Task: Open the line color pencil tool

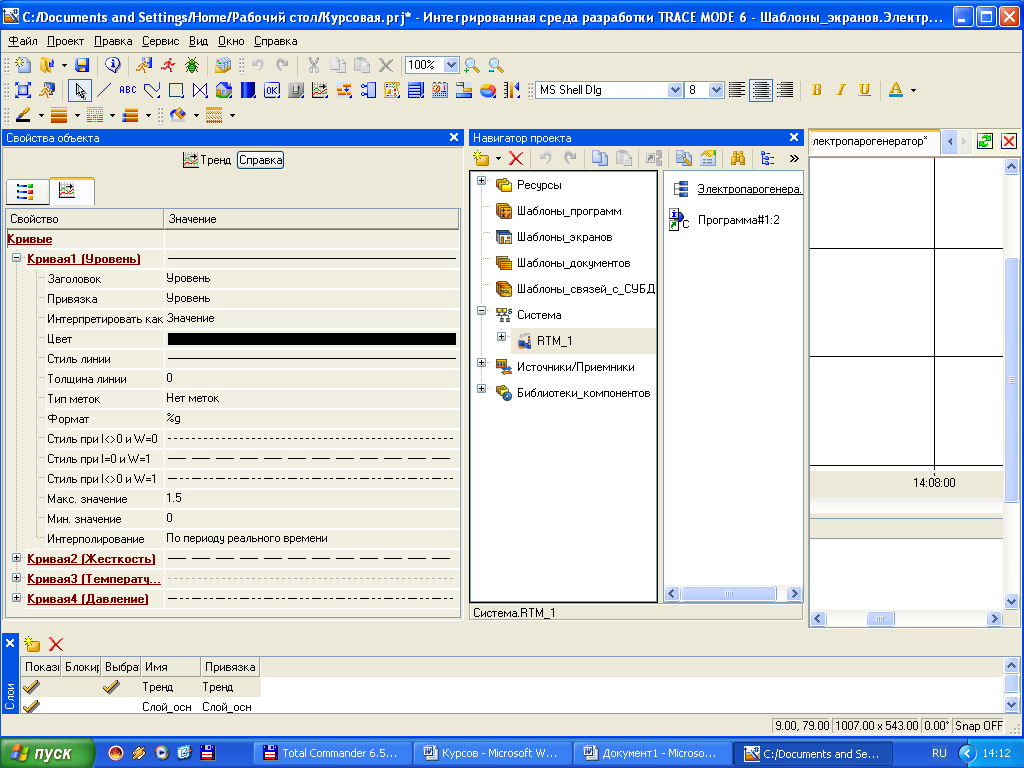Action: point(24,115)
